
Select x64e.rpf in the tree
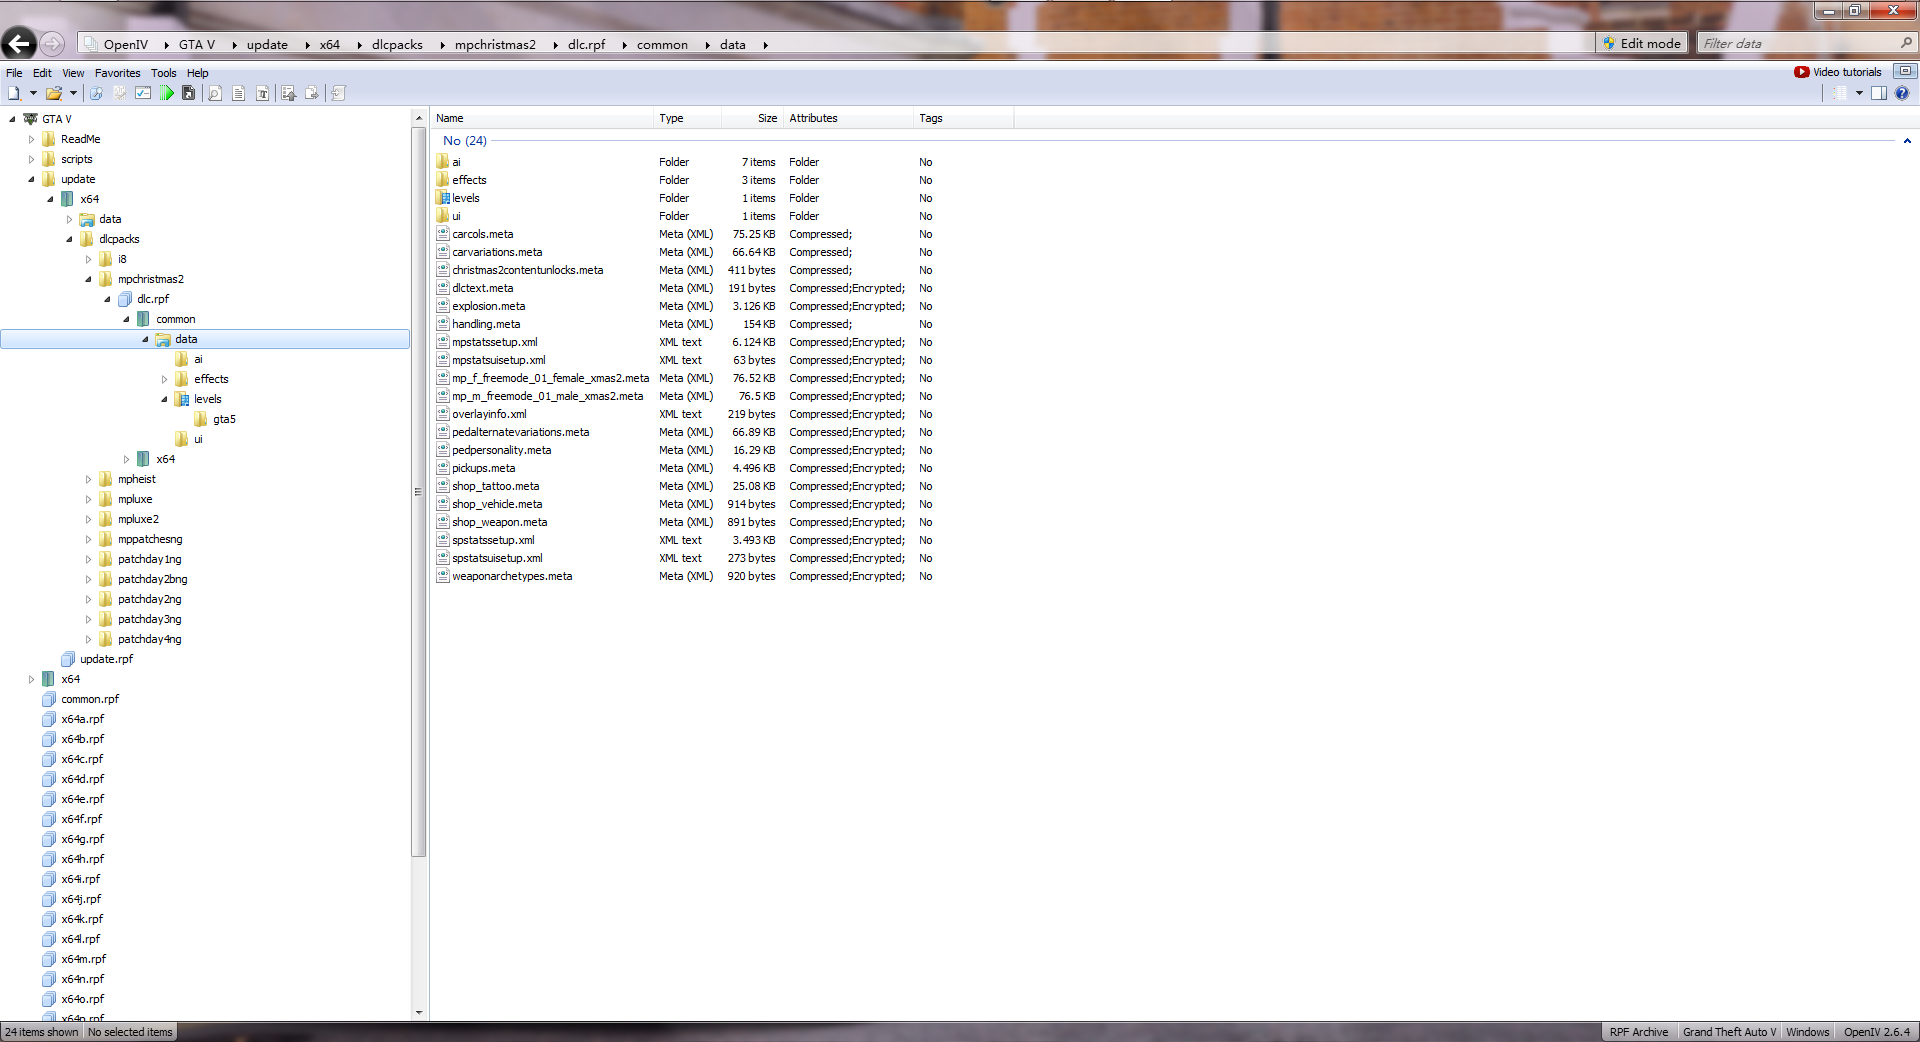(82, 799)
